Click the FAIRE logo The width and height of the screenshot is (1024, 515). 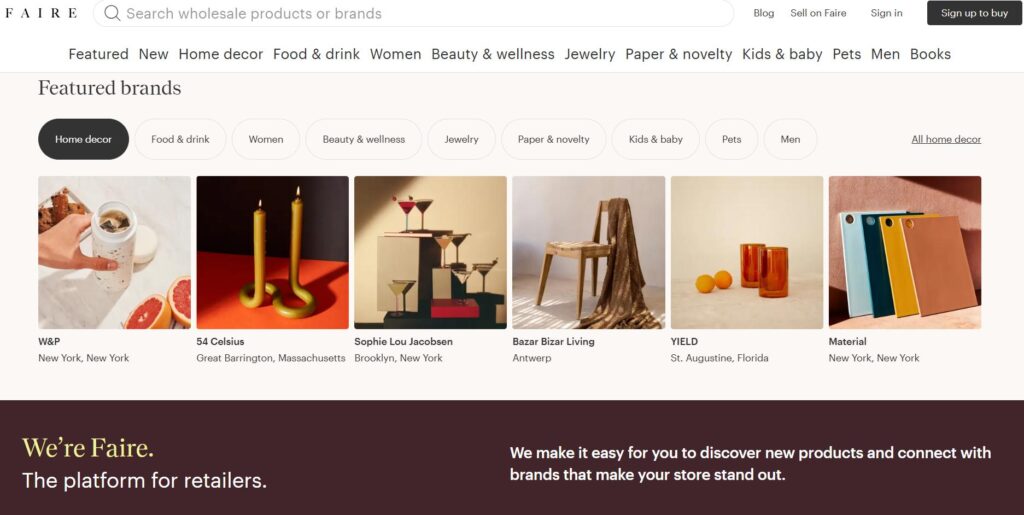click(41, 13)
